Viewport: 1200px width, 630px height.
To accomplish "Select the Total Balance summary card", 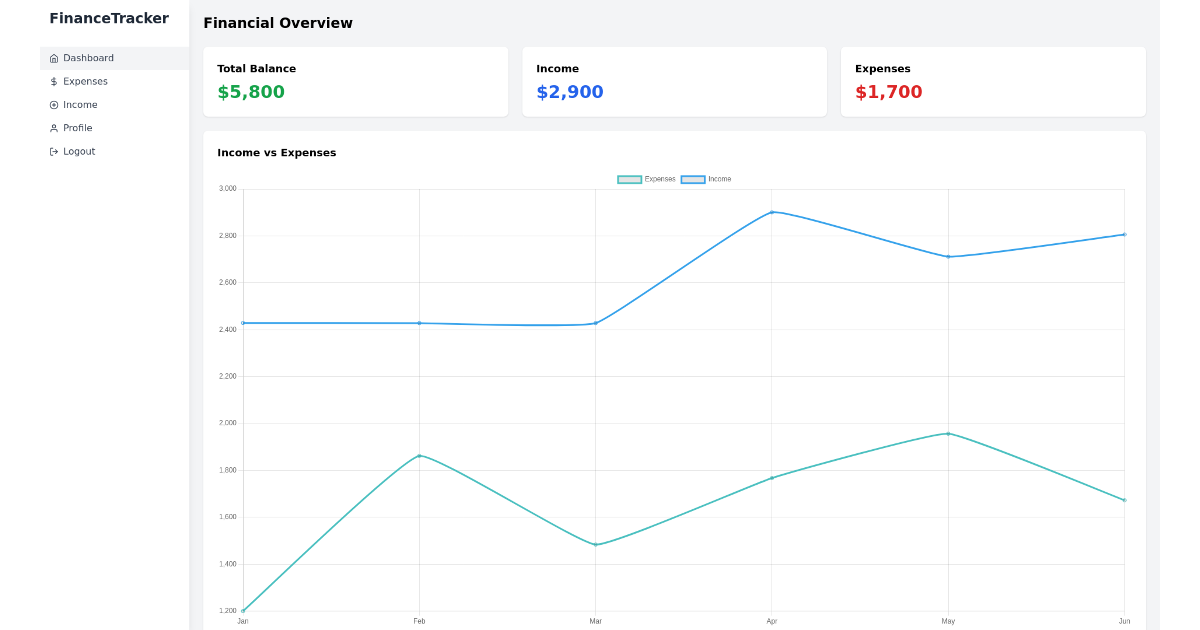I will pyautogui.click(x=355, y=81).
